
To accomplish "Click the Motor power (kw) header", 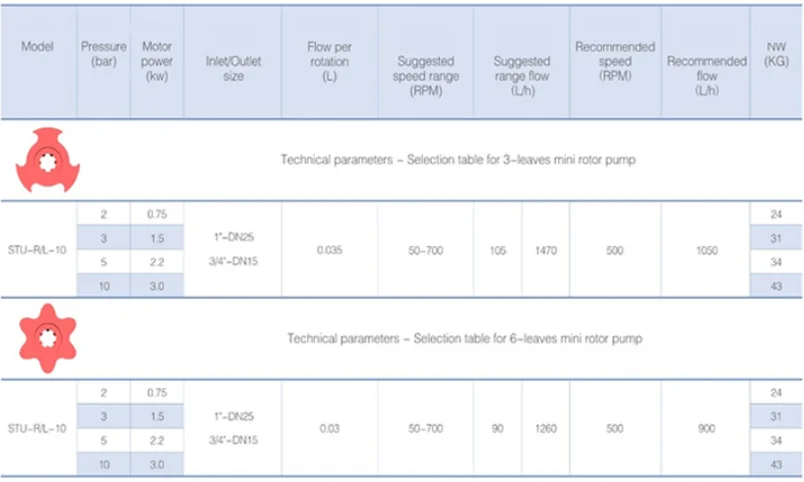I will click(157, 62).
